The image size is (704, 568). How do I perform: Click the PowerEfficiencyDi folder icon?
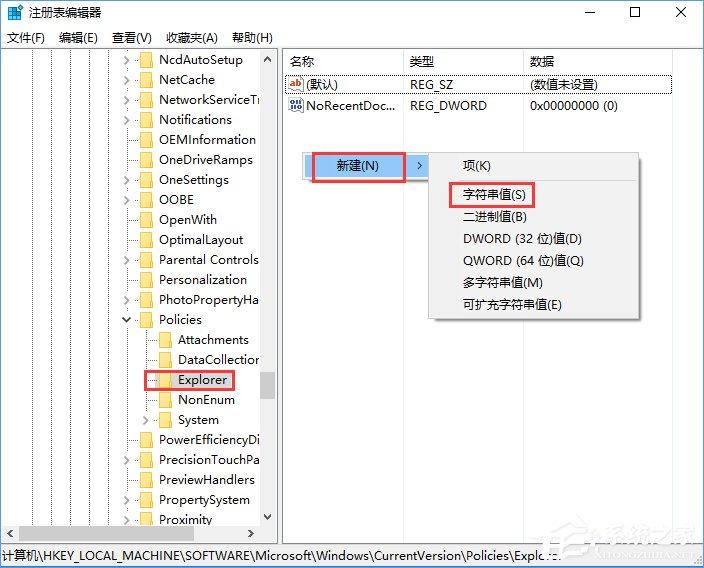(146, 440)
